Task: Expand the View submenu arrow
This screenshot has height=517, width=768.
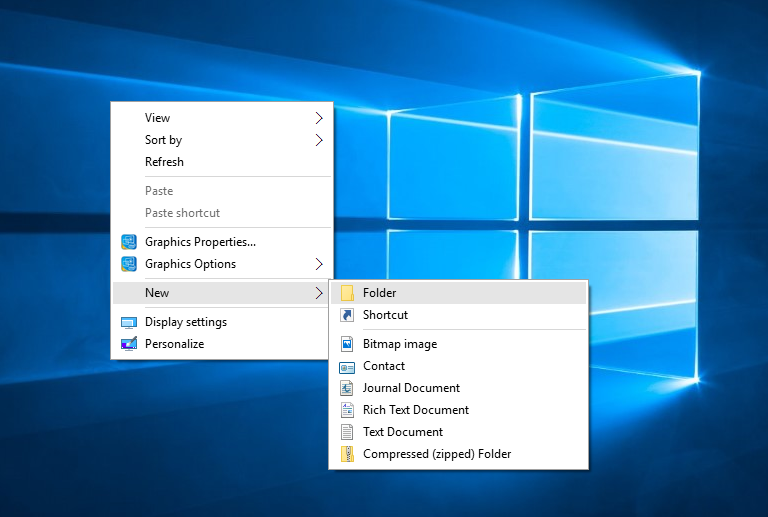Action: click(x=319, y=118)
